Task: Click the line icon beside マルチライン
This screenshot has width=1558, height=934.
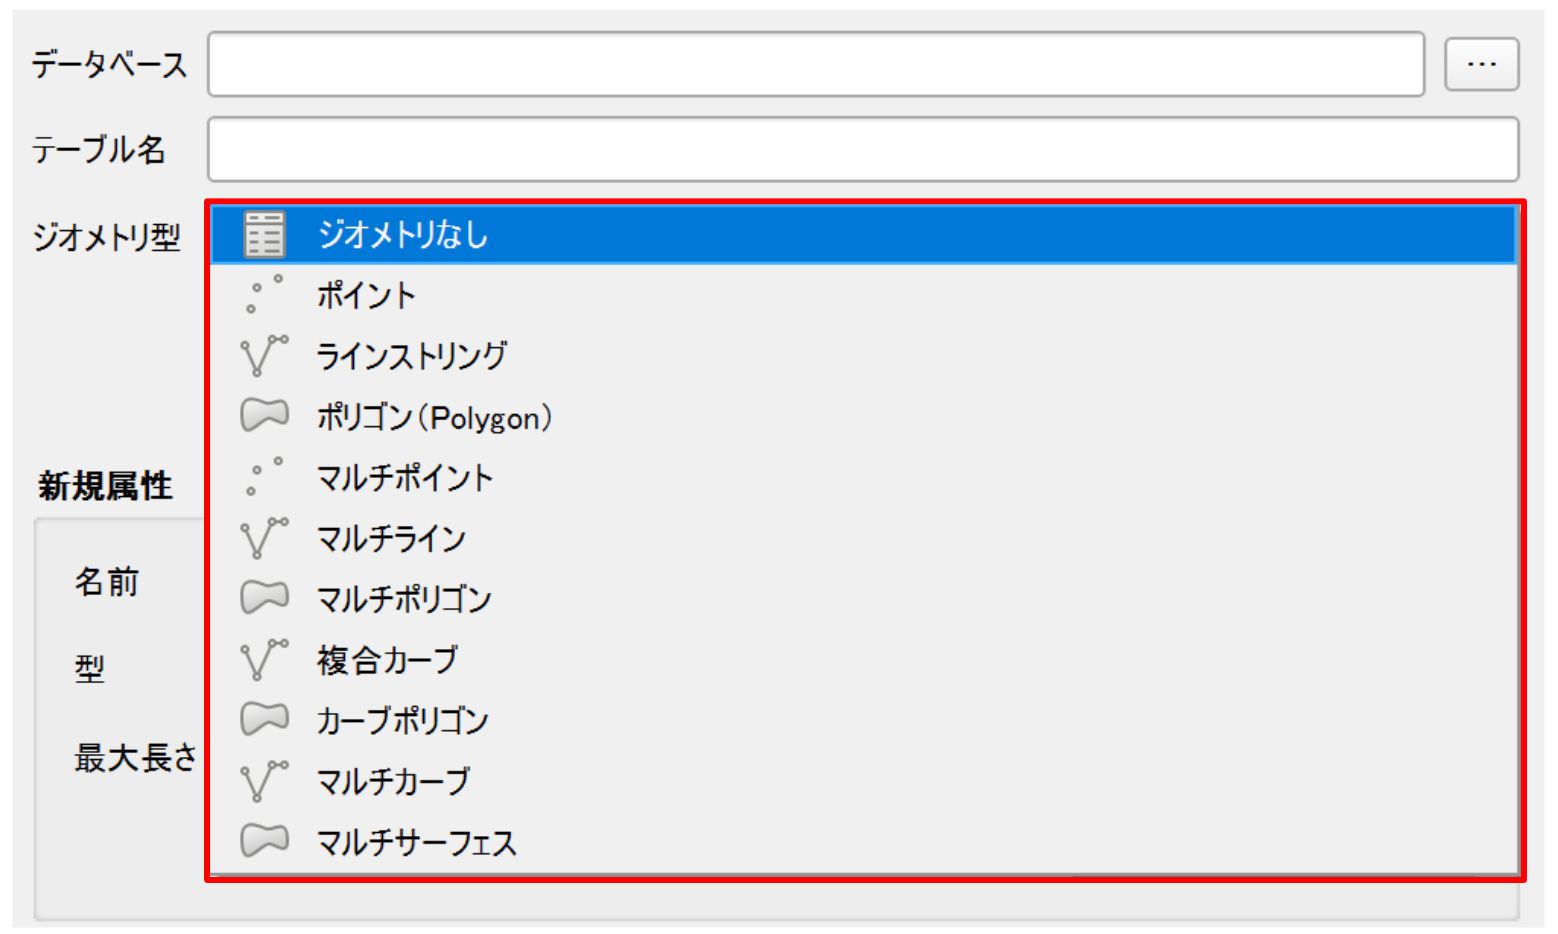Action: point(265,538)
